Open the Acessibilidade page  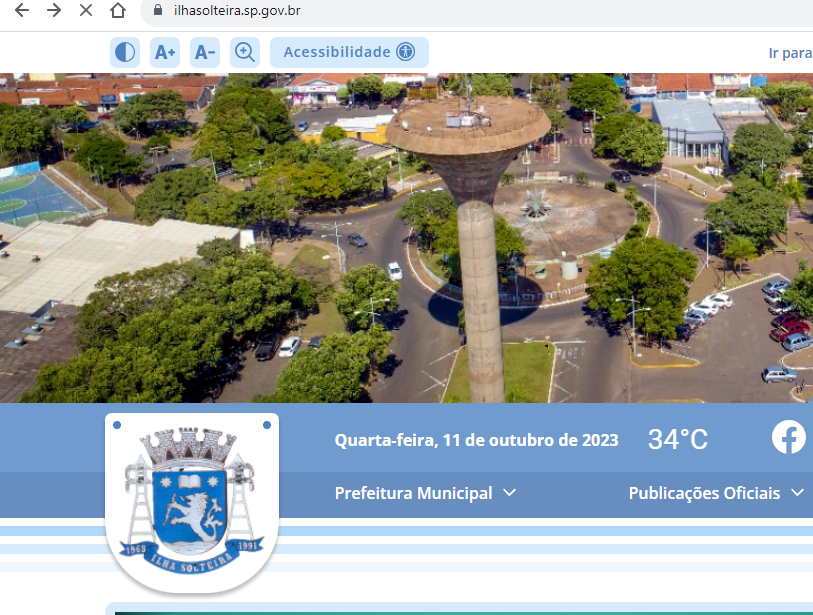(x=348, y=52)
